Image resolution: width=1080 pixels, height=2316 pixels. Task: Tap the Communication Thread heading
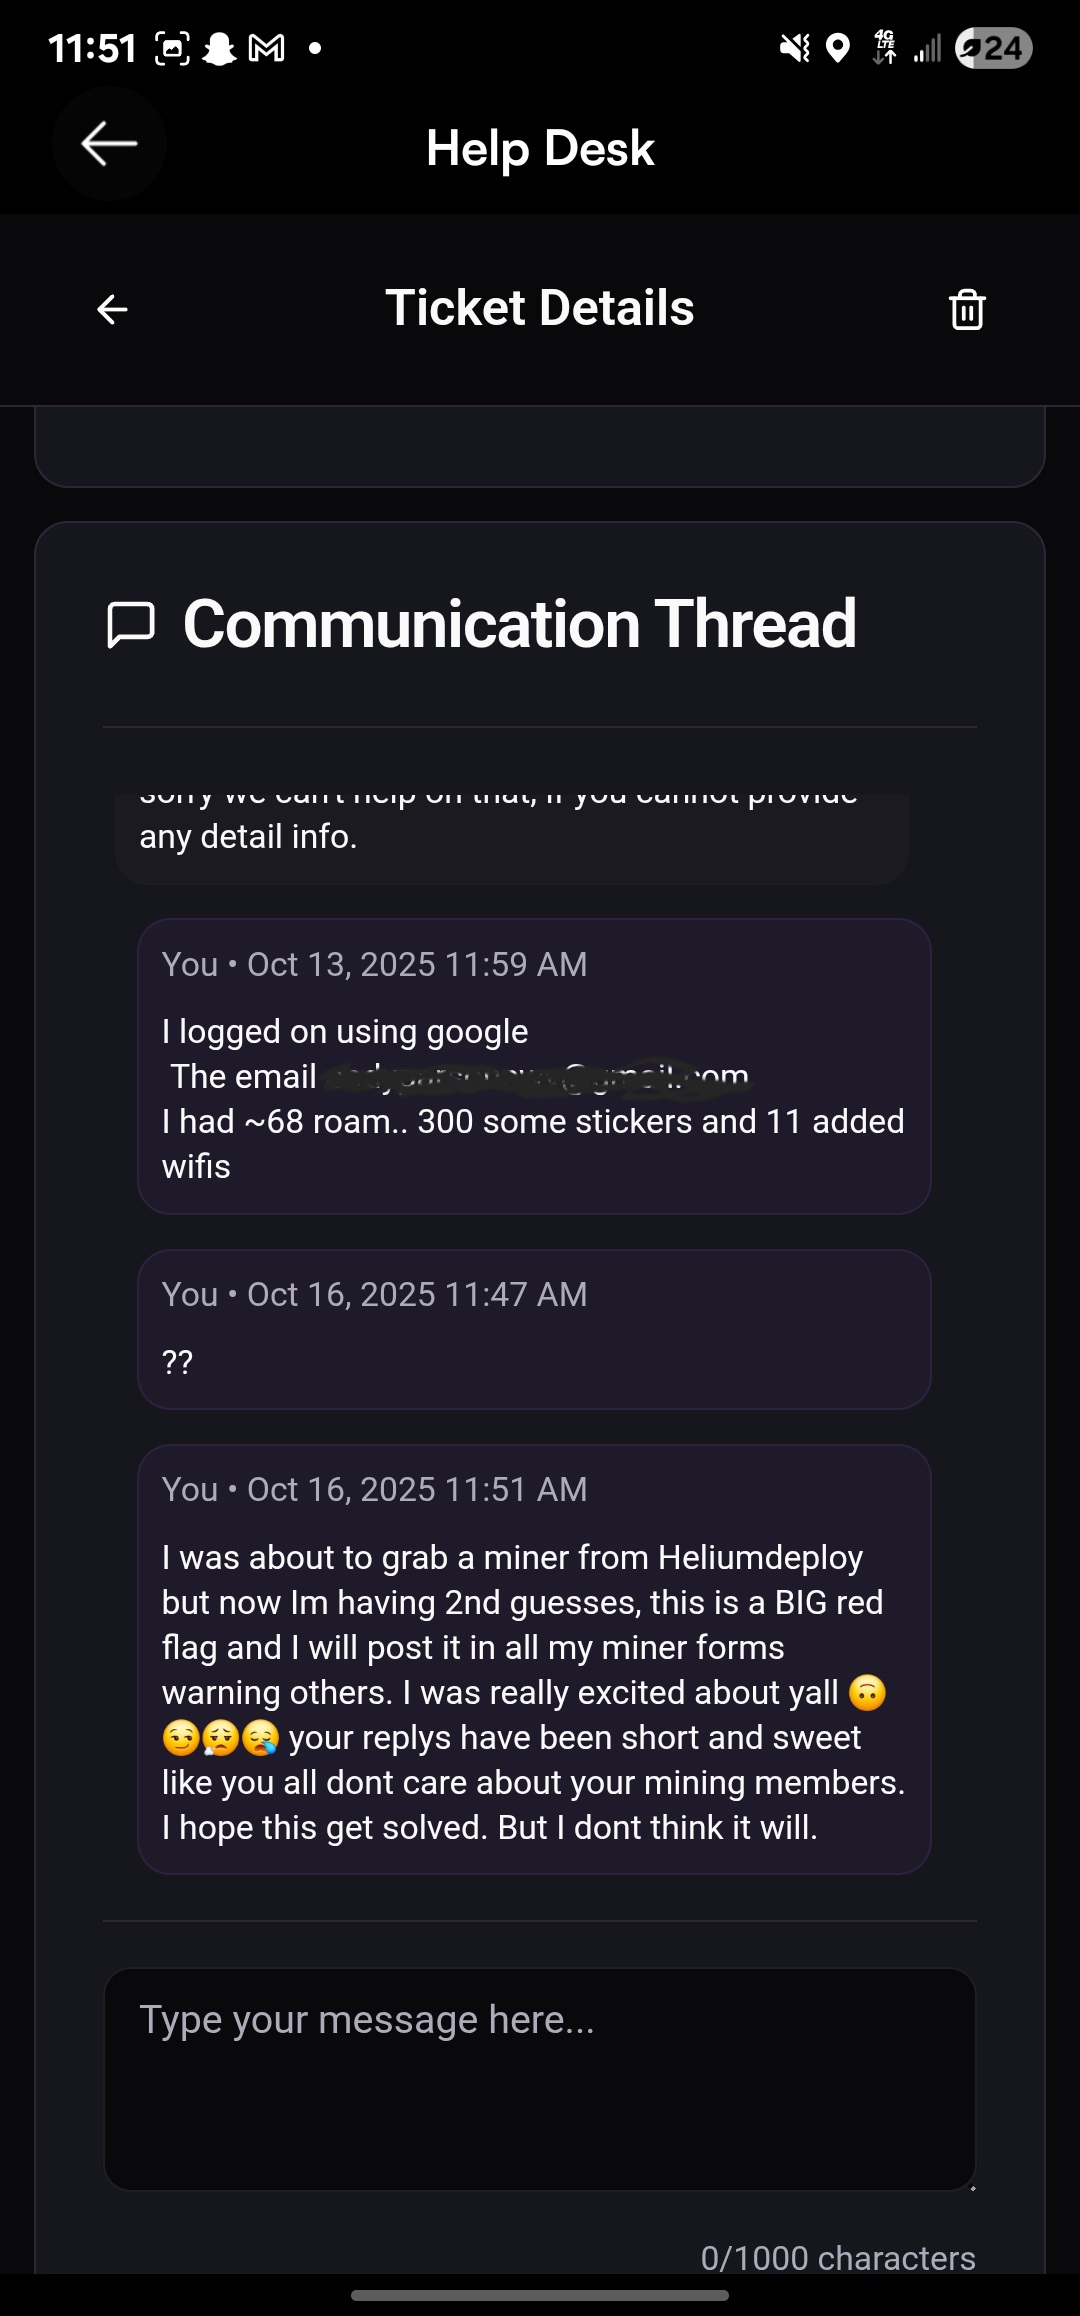[x=519, y=625]
